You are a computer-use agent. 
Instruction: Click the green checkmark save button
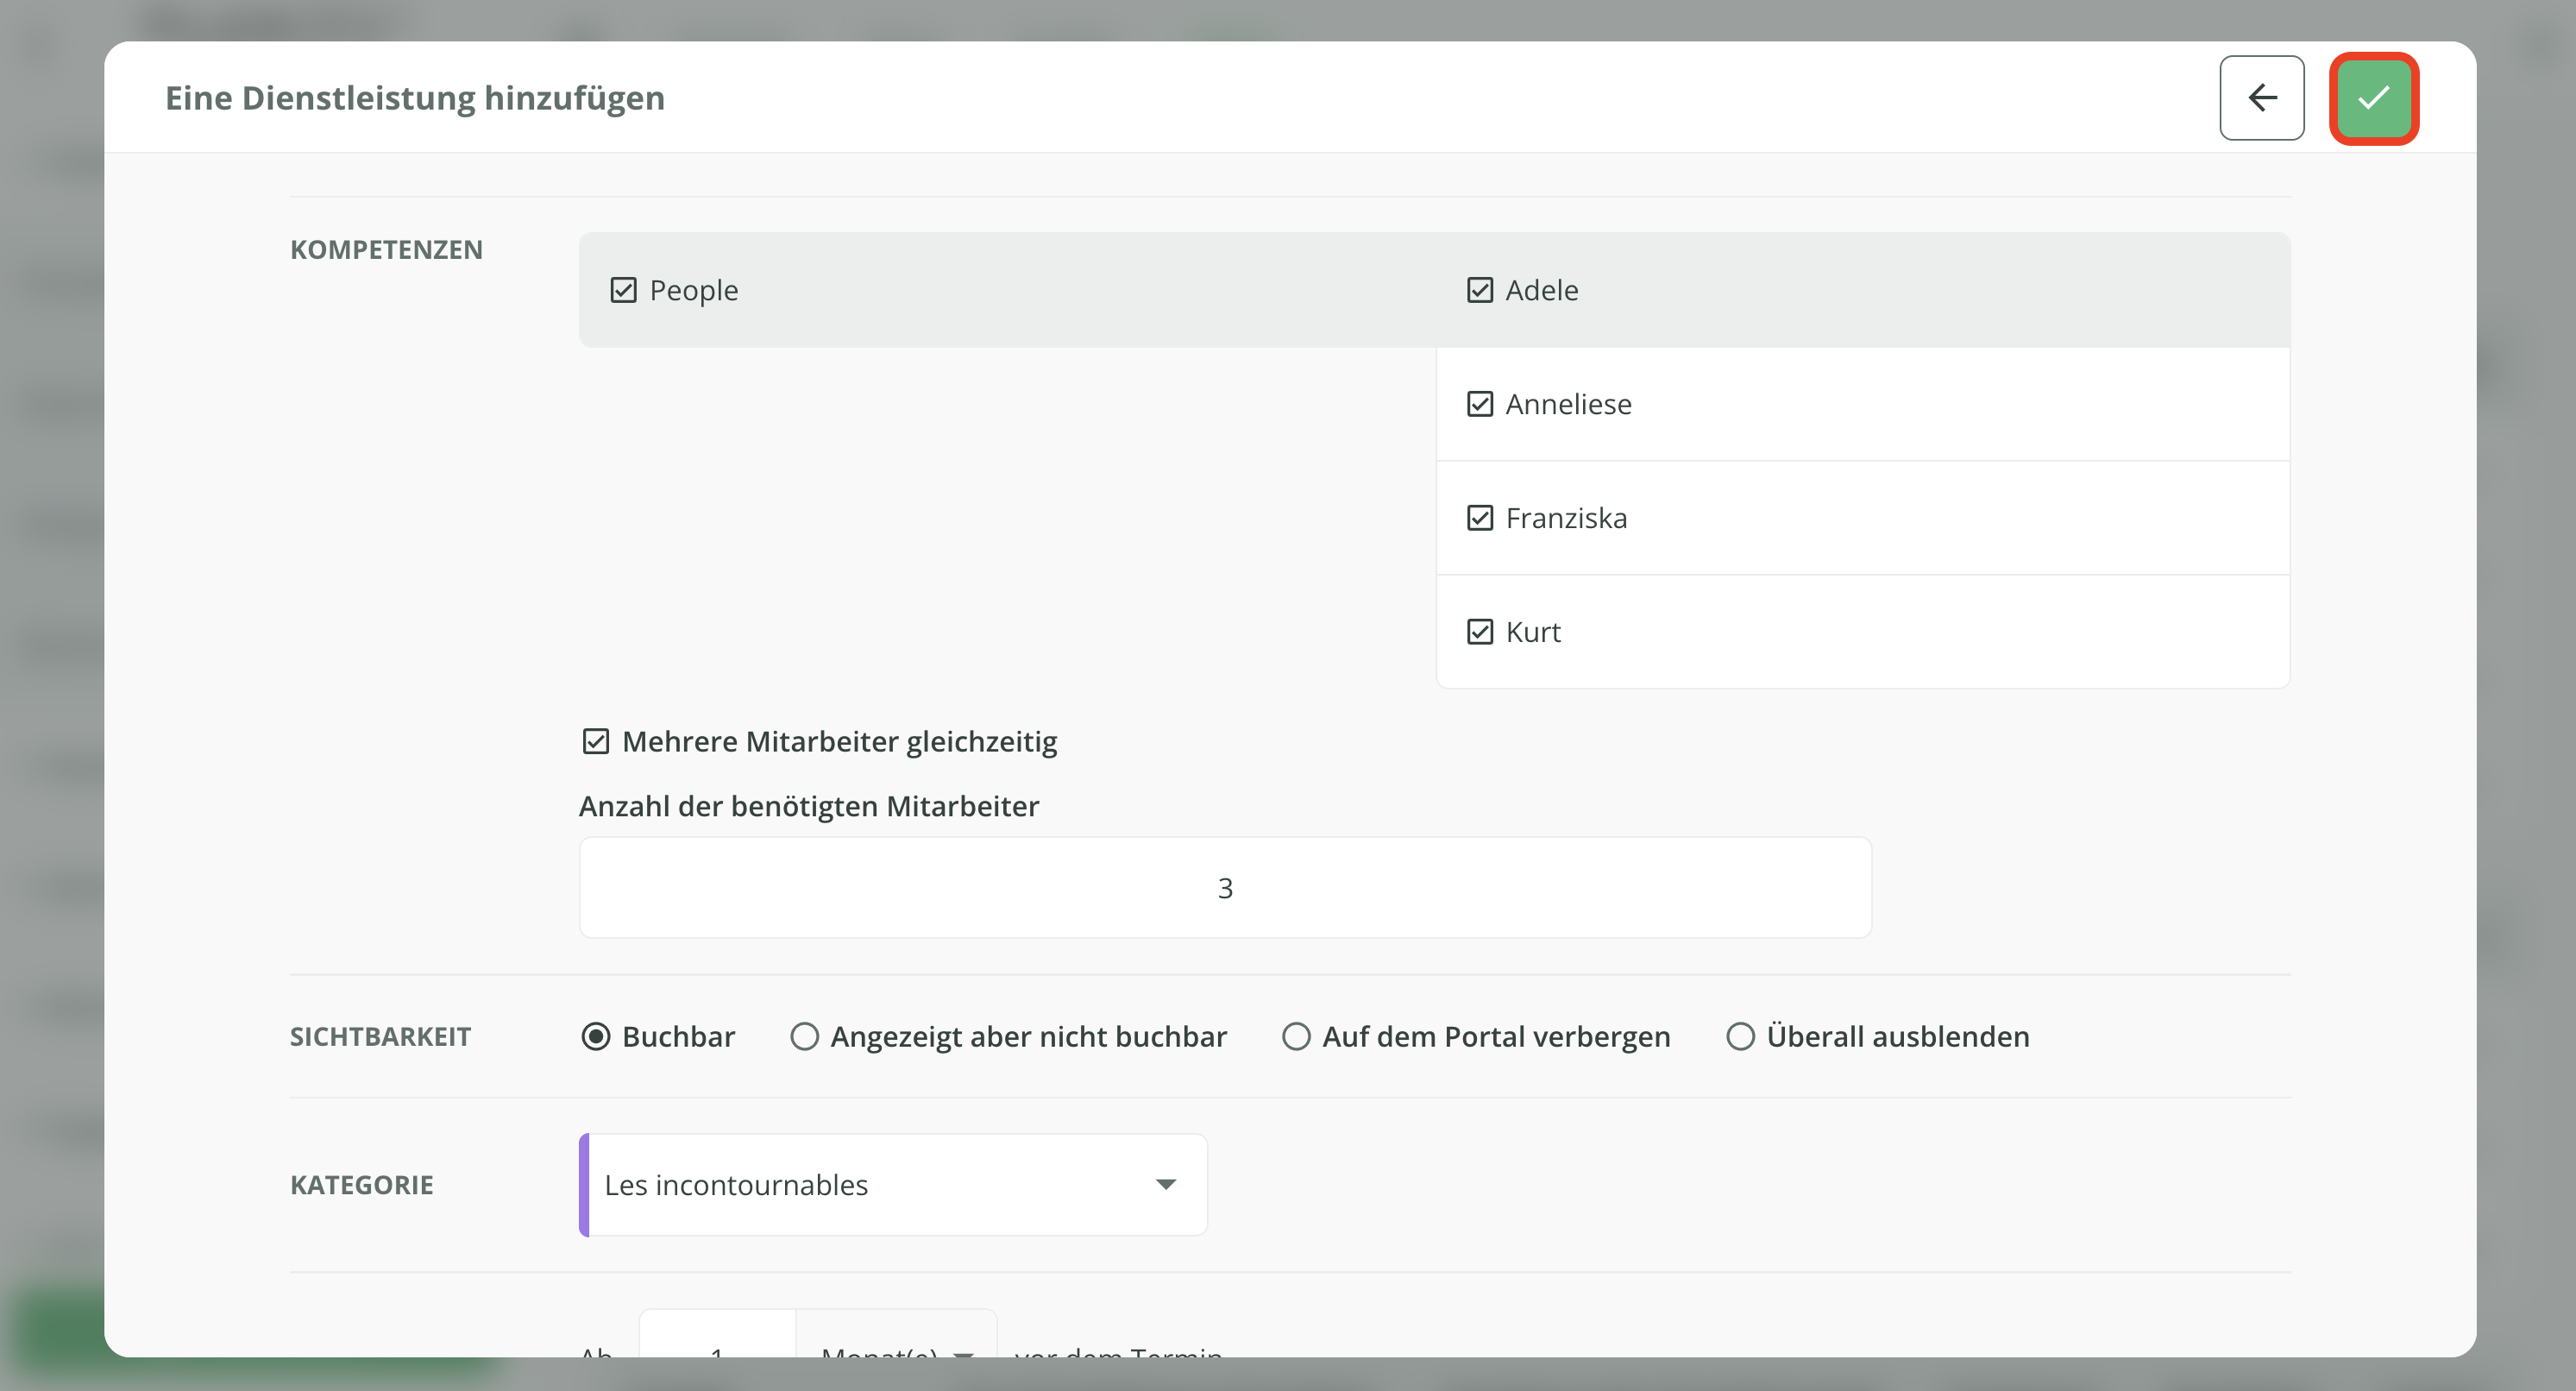point(2373,98)
